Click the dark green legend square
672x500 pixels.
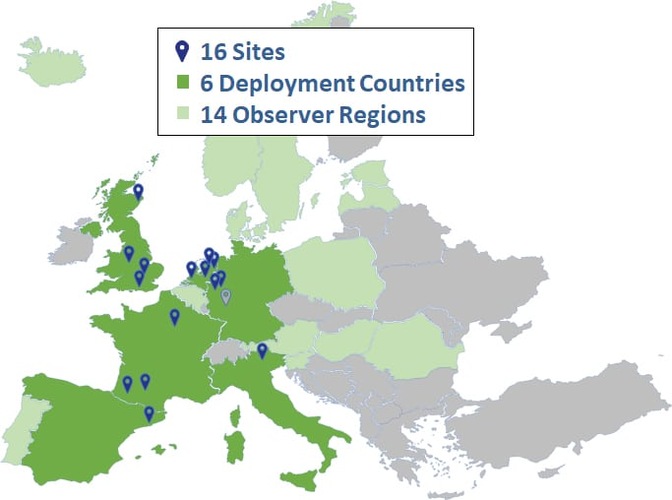pyautogui.click(x=182, y=83)
